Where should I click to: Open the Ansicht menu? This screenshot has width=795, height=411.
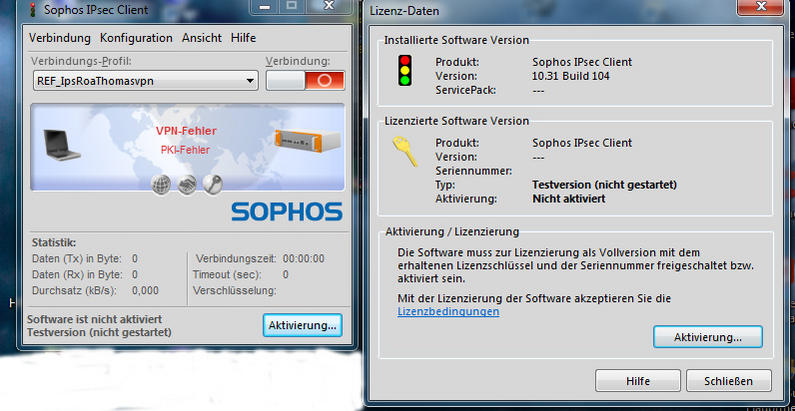tap(202, 38)
